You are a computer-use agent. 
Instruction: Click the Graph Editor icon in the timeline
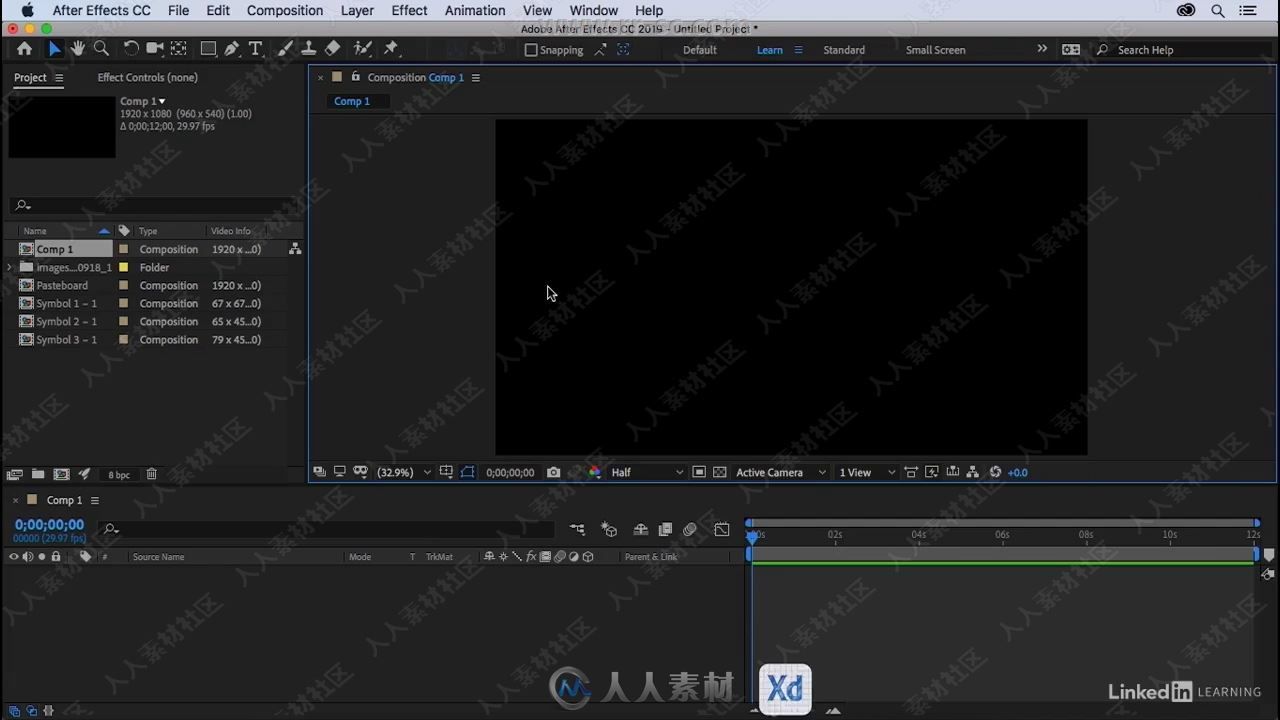[x=722, y=529]
